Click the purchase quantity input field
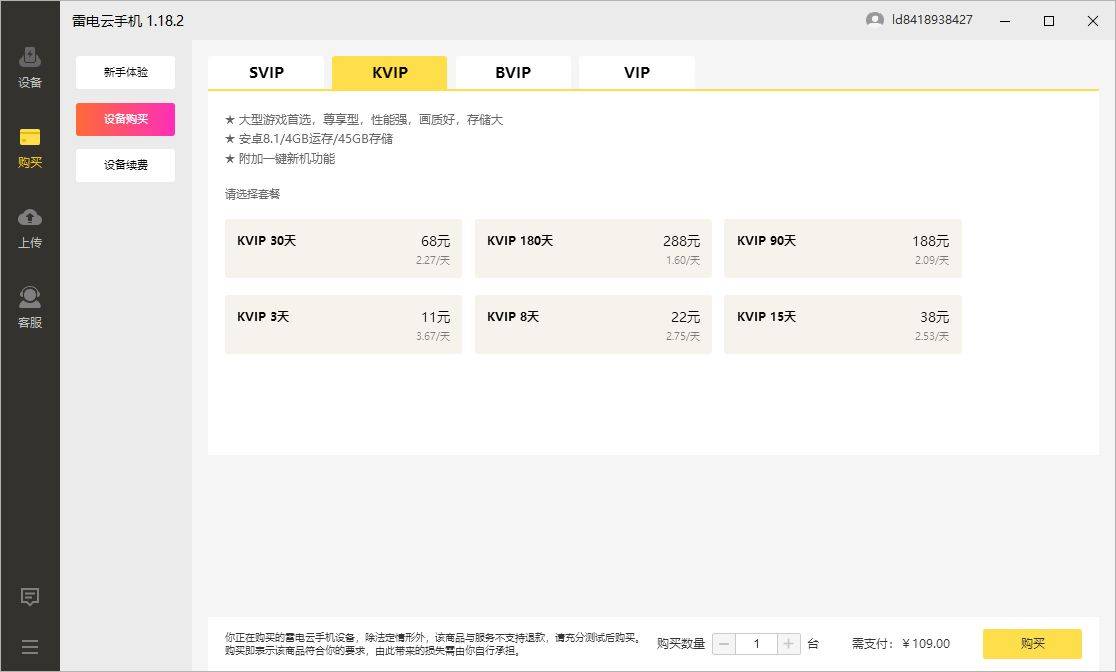The height and width of the screenshot is (672, 1116). tap(757, 644)
